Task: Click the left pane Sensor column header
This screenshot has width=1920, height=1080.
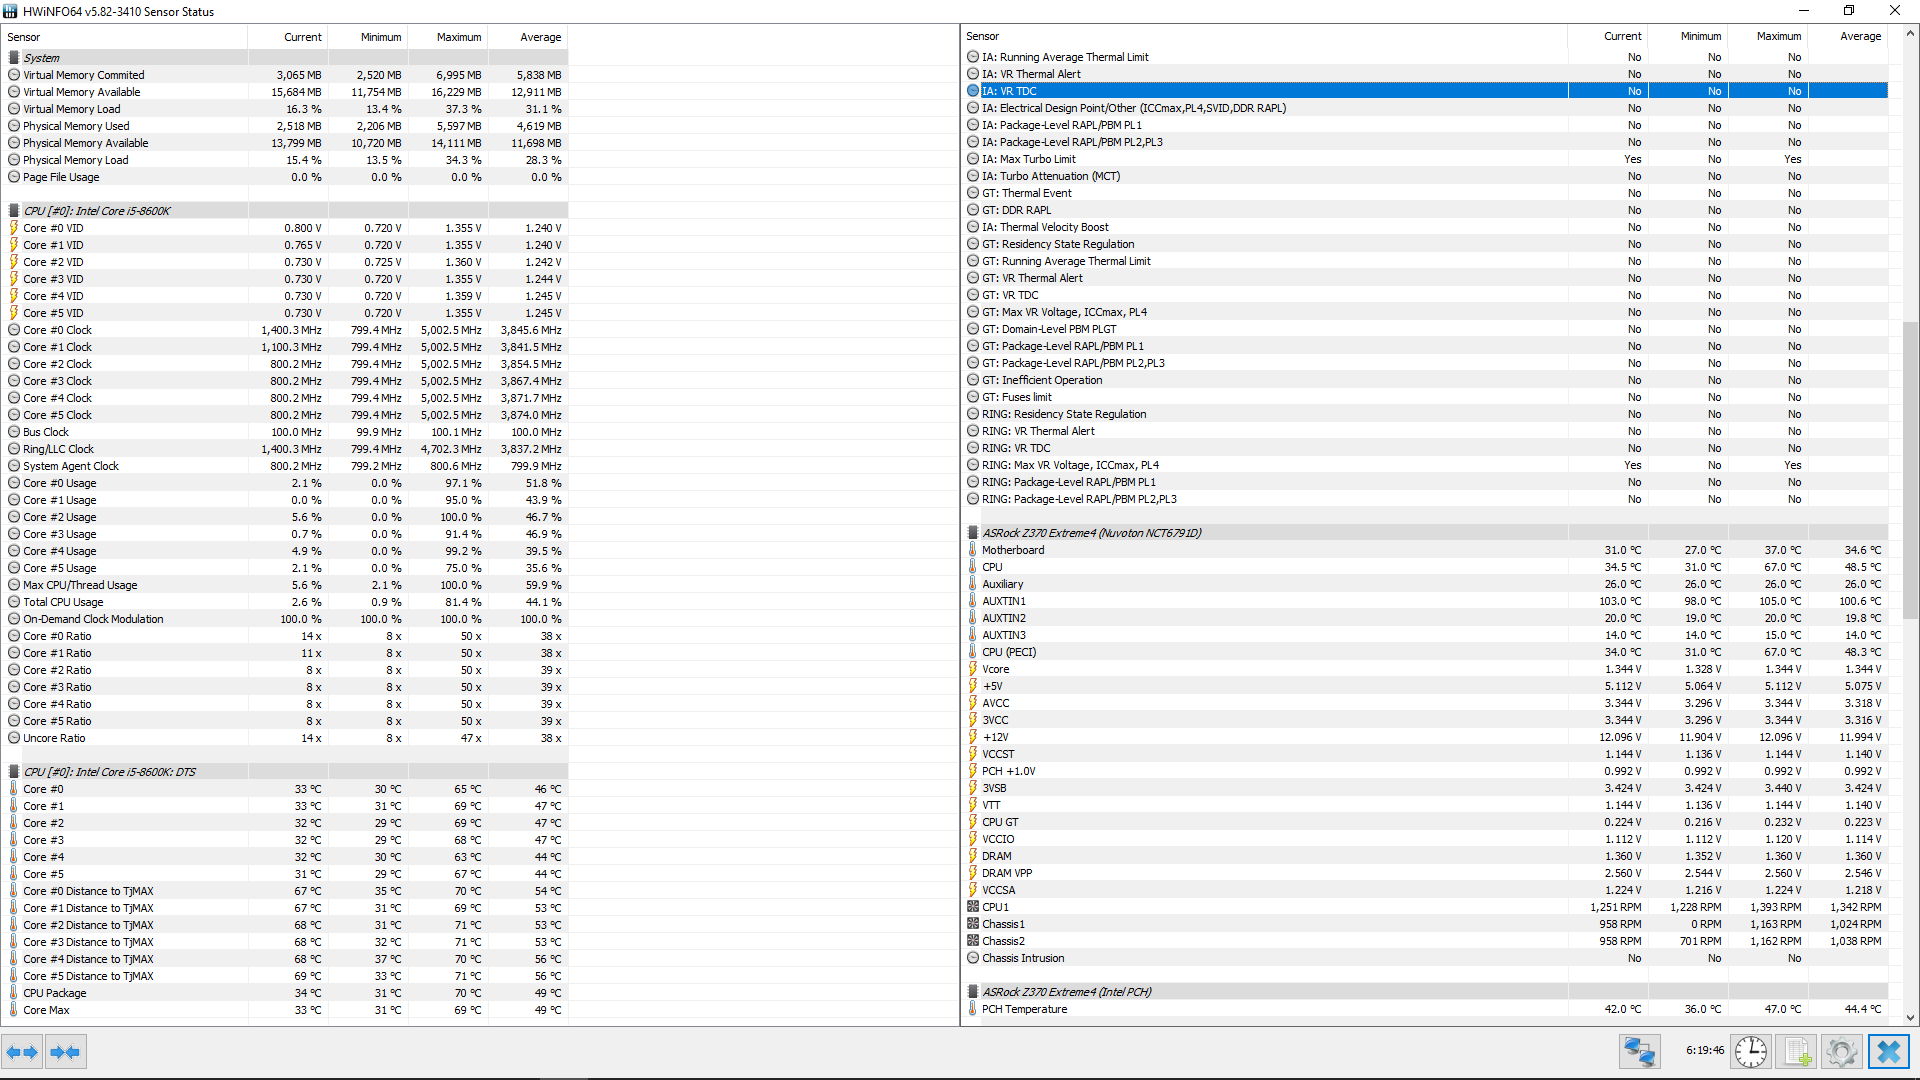Action: [x=24, y=37]
